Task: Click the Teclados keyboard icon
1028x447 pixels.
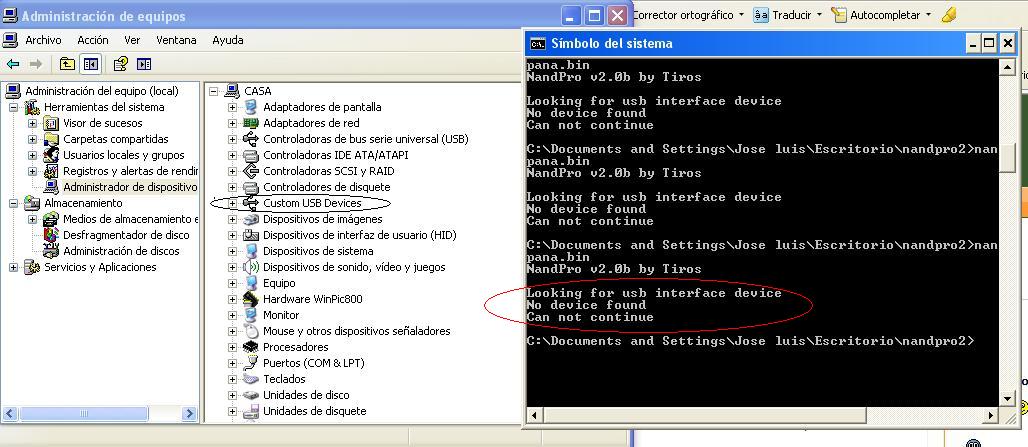Action: pos(250,379)
